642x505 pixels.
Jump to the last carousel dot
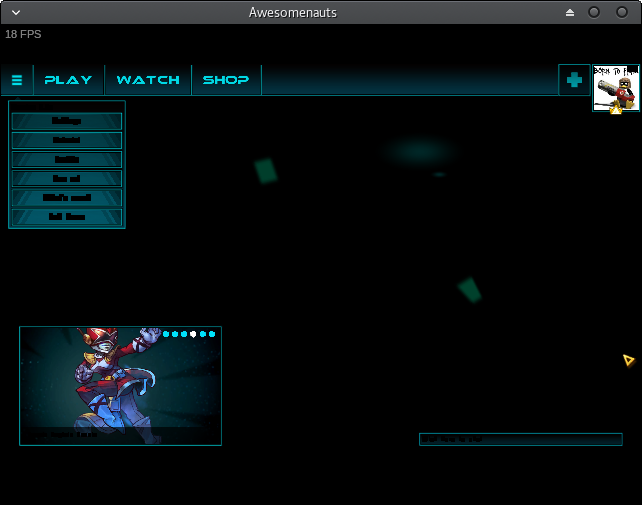coord(212,334)
